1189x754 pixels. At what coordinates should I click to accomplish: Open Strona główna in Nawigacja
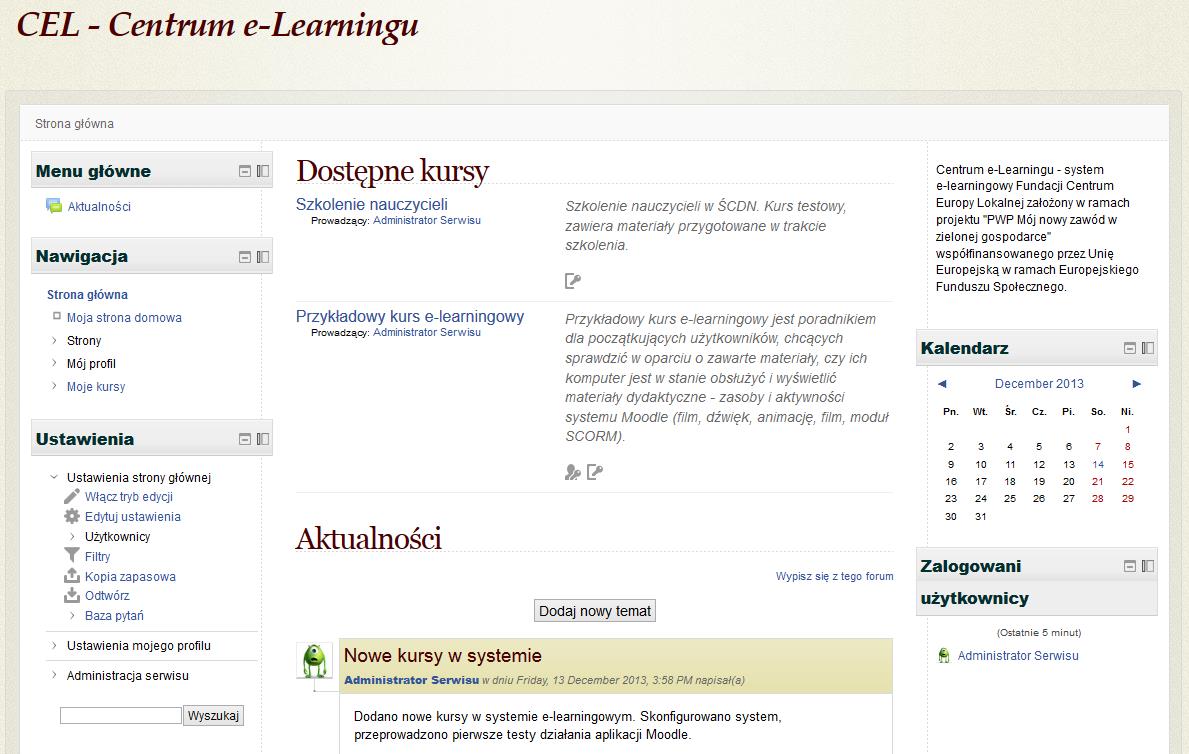click(87, 294)
